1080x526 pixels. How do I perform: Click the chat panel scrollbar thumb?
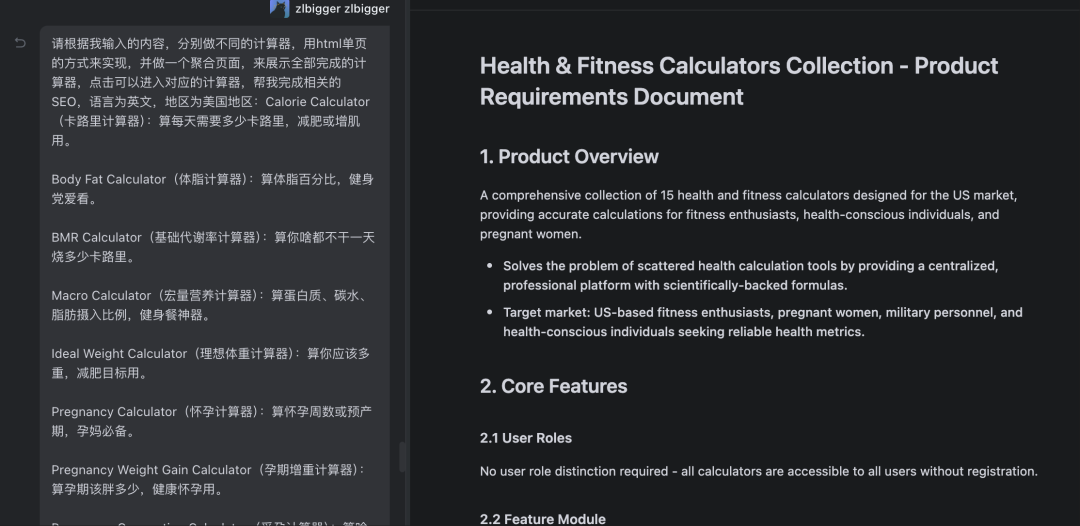[402, 457]
